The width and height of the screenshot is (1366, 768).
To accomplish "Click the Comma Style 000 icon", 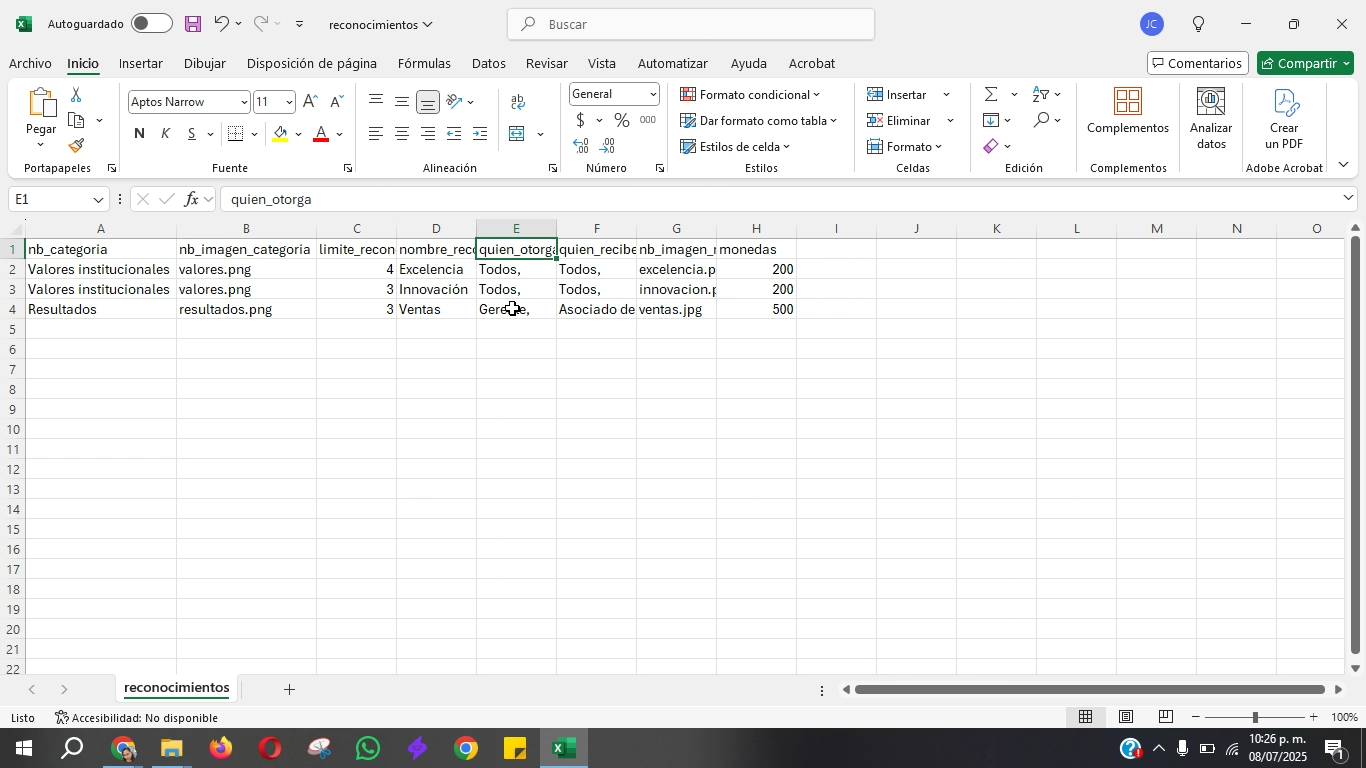I will pos(648,121).
